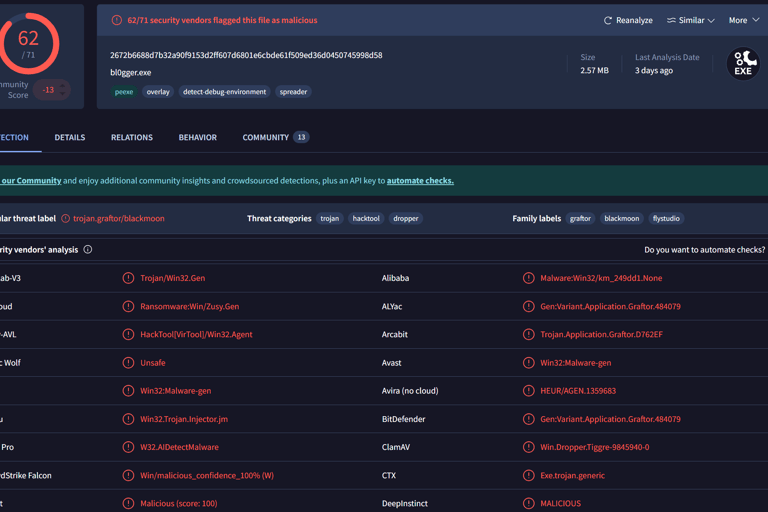Select the peexe tag
Image resolution: width=768 pixels, height=512 pixels.
(x=124, y=92)
